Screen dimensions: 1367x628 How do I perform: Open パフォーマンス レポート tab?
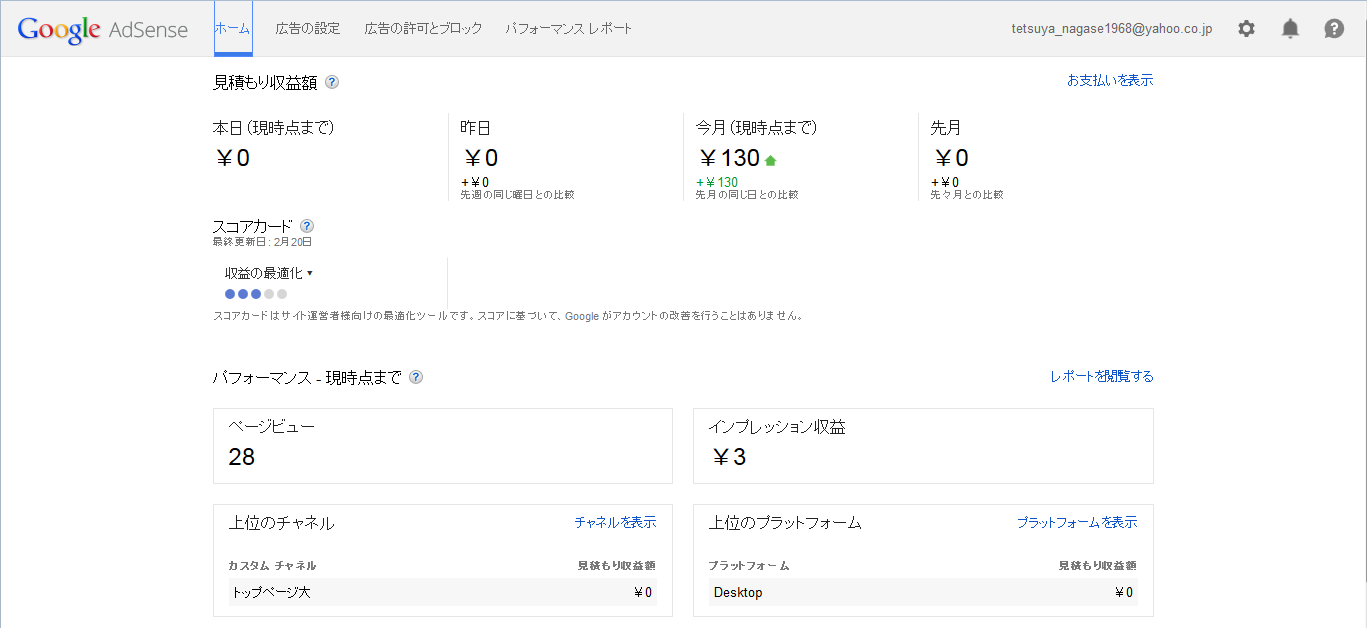(x=569, y=29)
